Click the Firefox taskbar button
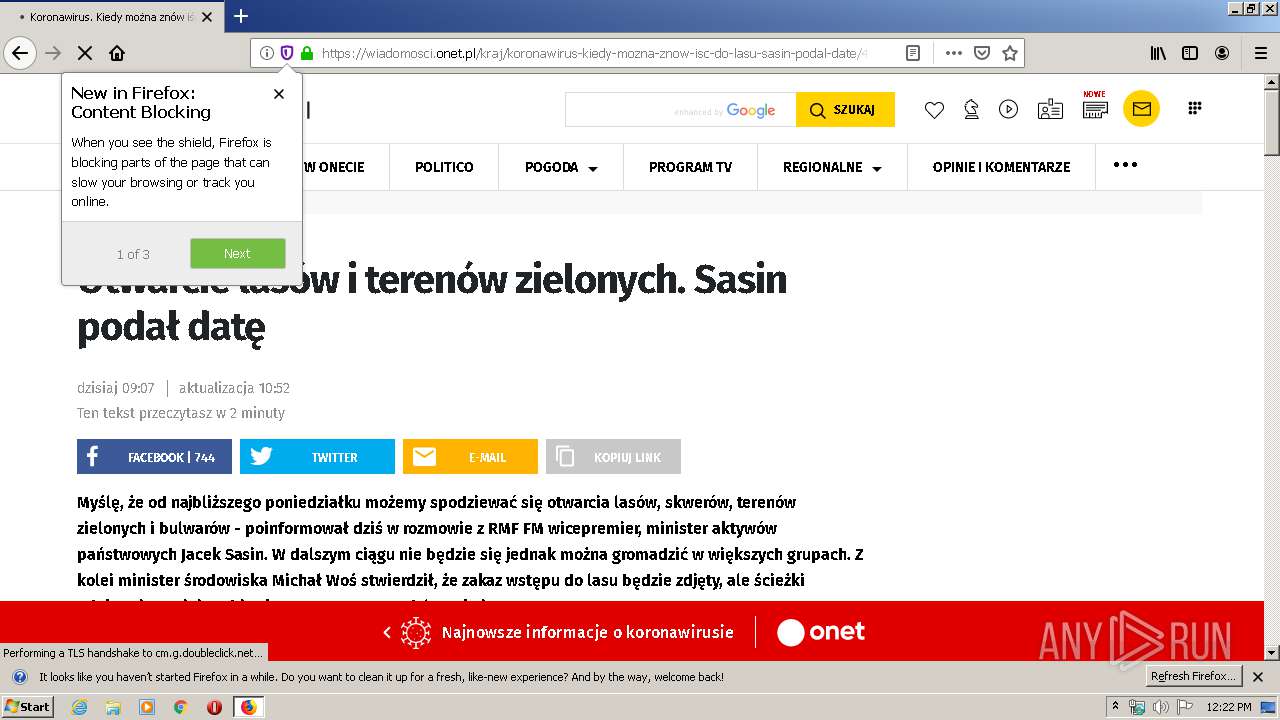This screenshot has height=720, width=1280. pyautogui.click(x=248, y=707)
